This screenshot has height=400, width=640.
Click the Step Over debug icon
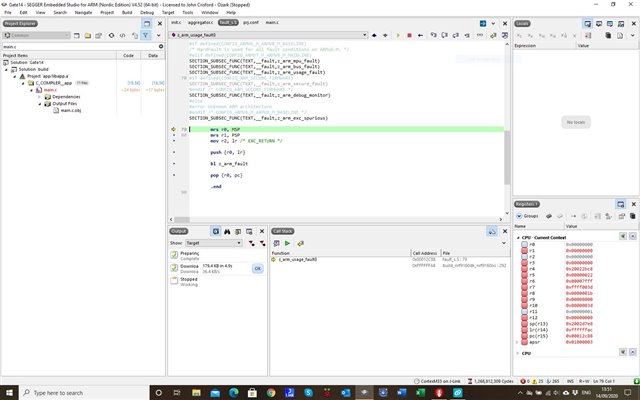(x=444, y=36)
